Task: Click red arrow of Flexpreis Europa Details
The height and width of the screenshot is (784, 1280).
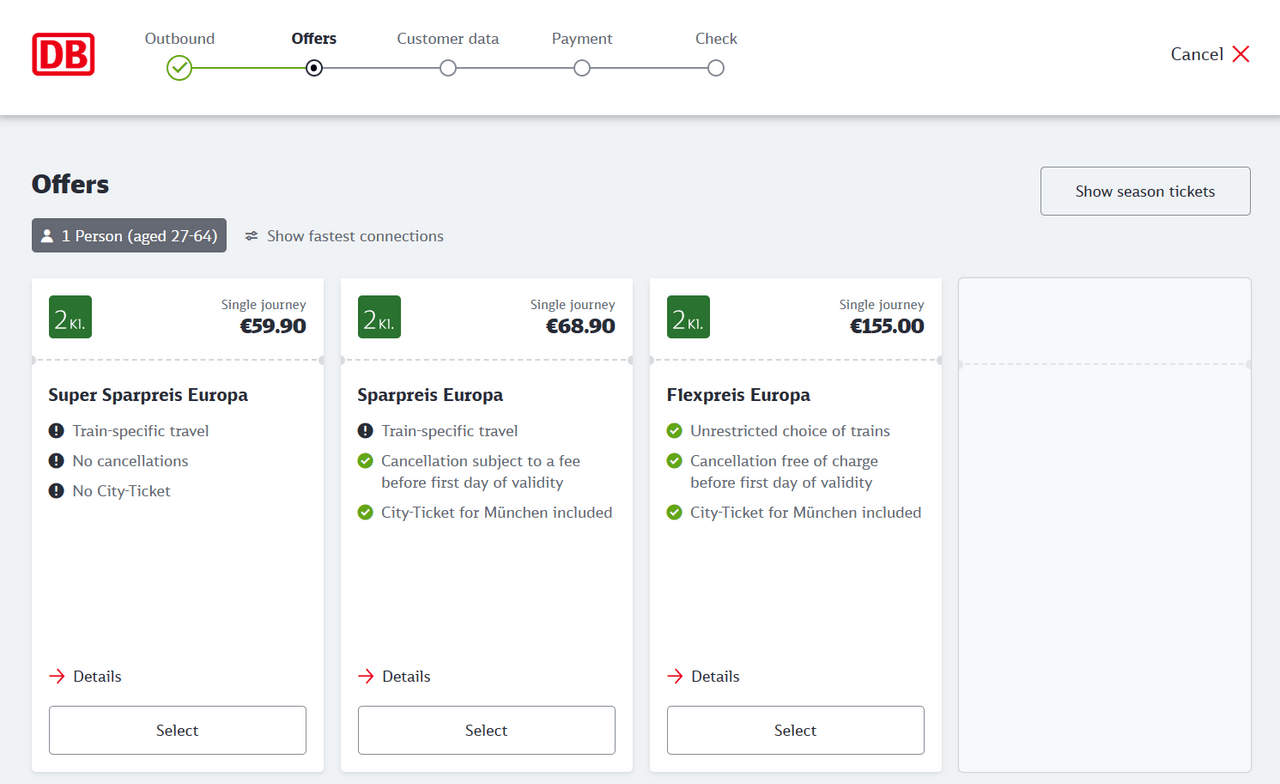Action: pos(675,677)
